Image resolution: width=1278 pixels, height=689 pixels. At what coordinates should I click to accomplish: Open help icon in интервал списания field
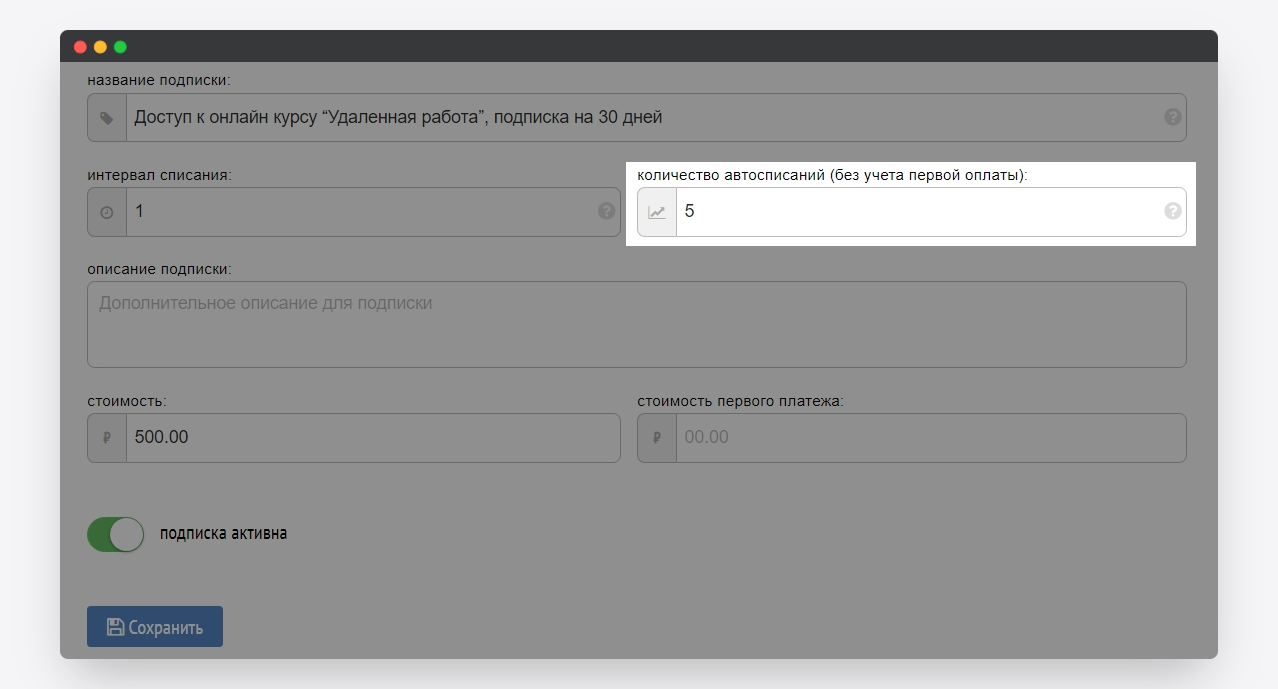[606, 211]
